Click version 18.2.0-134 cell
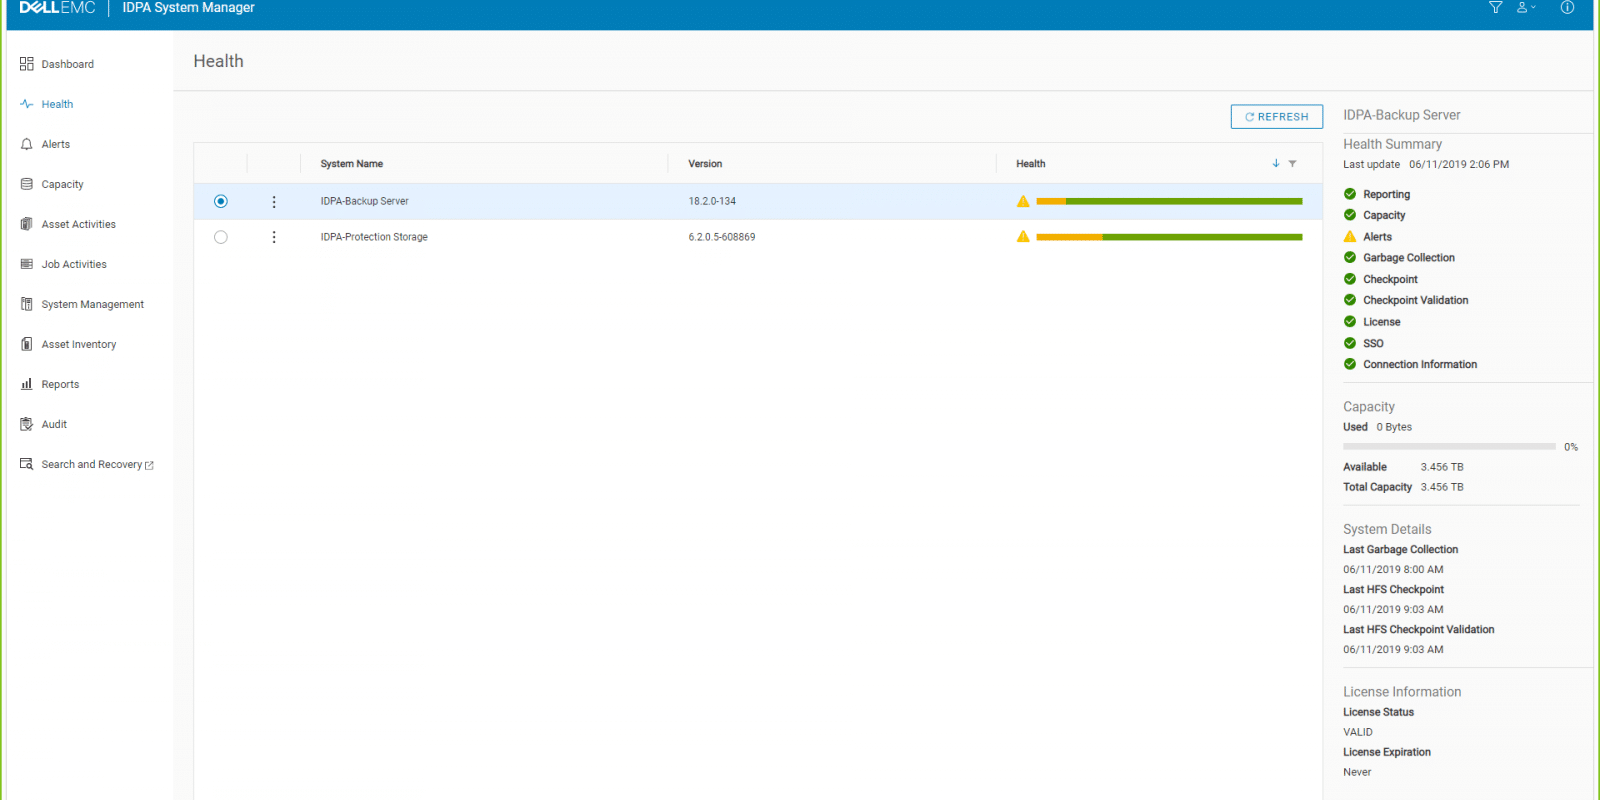1600x800 pixels. coord(712,201)
